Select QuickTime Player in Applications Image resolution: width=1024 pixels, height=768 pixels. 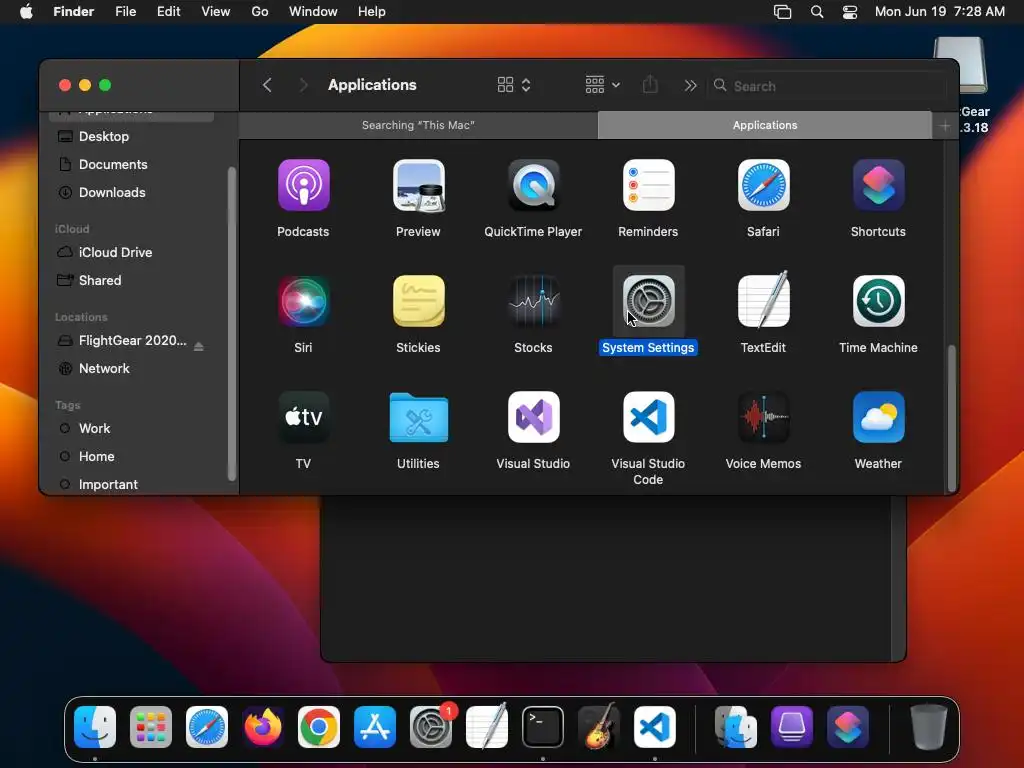pyautogui.click(x=533, y=185)
